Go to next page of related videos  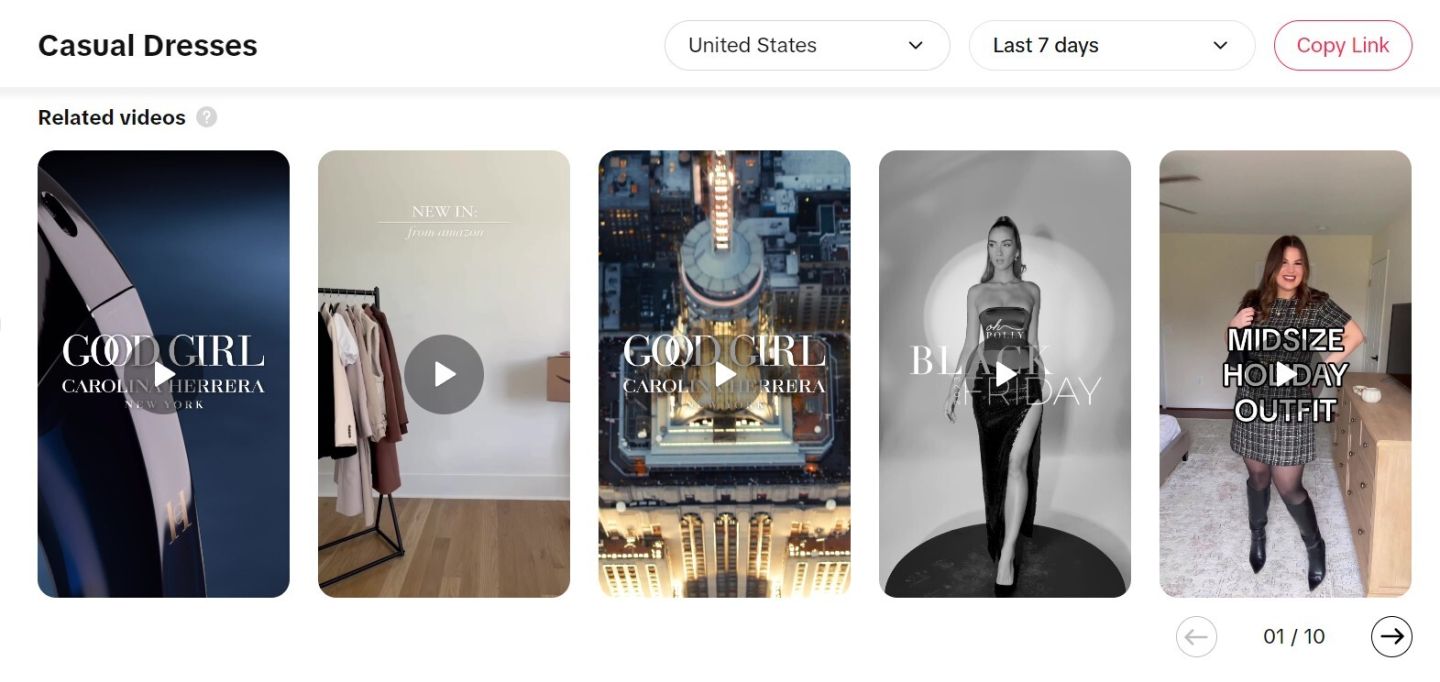[1391, 636]
